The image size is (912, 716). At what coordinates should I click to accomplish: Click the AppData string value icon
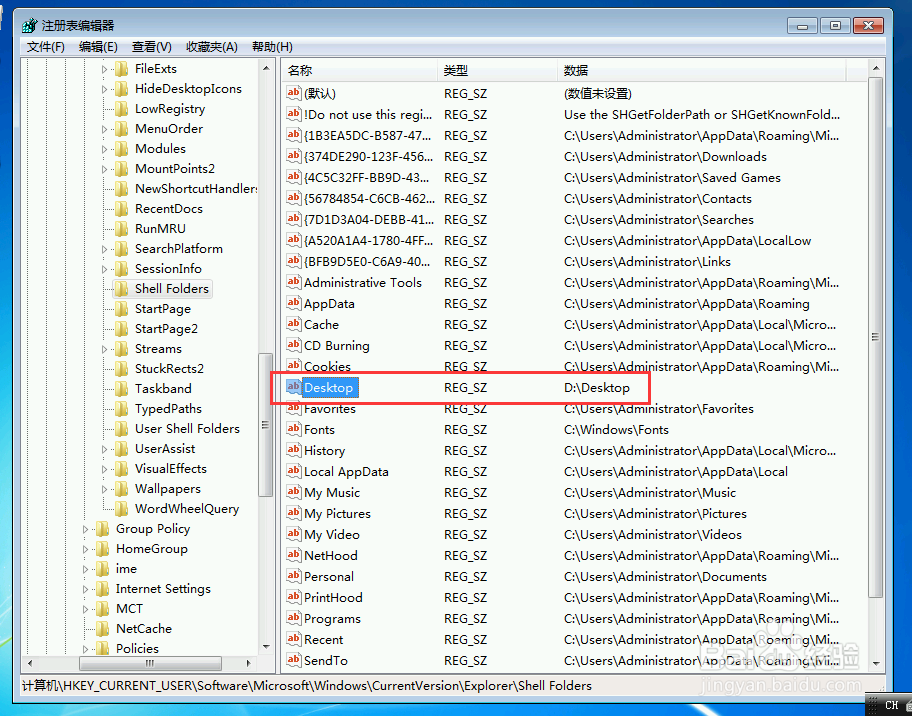293,303
